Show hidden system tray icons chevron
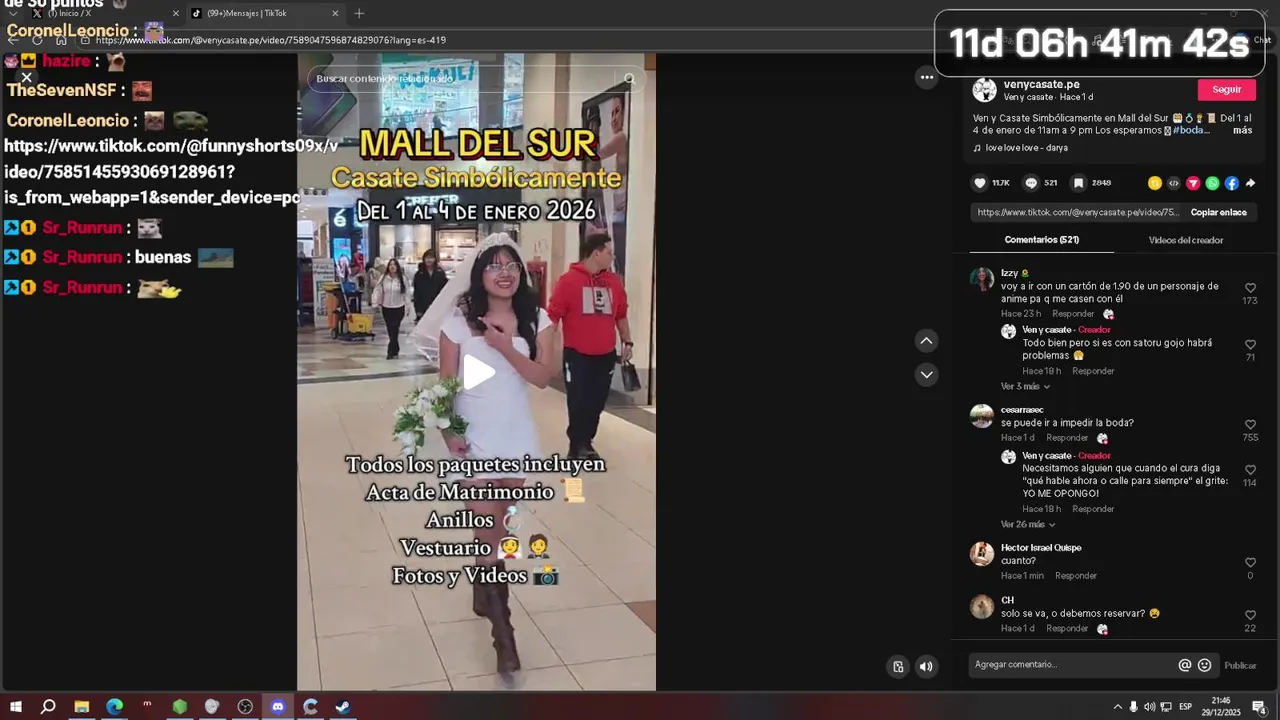This screenshot has height=720, width=1280. [1117, 707]
